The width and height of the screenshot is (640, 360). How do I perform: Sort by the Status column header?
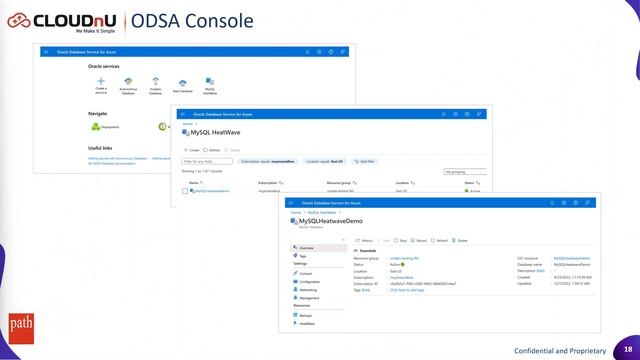472,183
